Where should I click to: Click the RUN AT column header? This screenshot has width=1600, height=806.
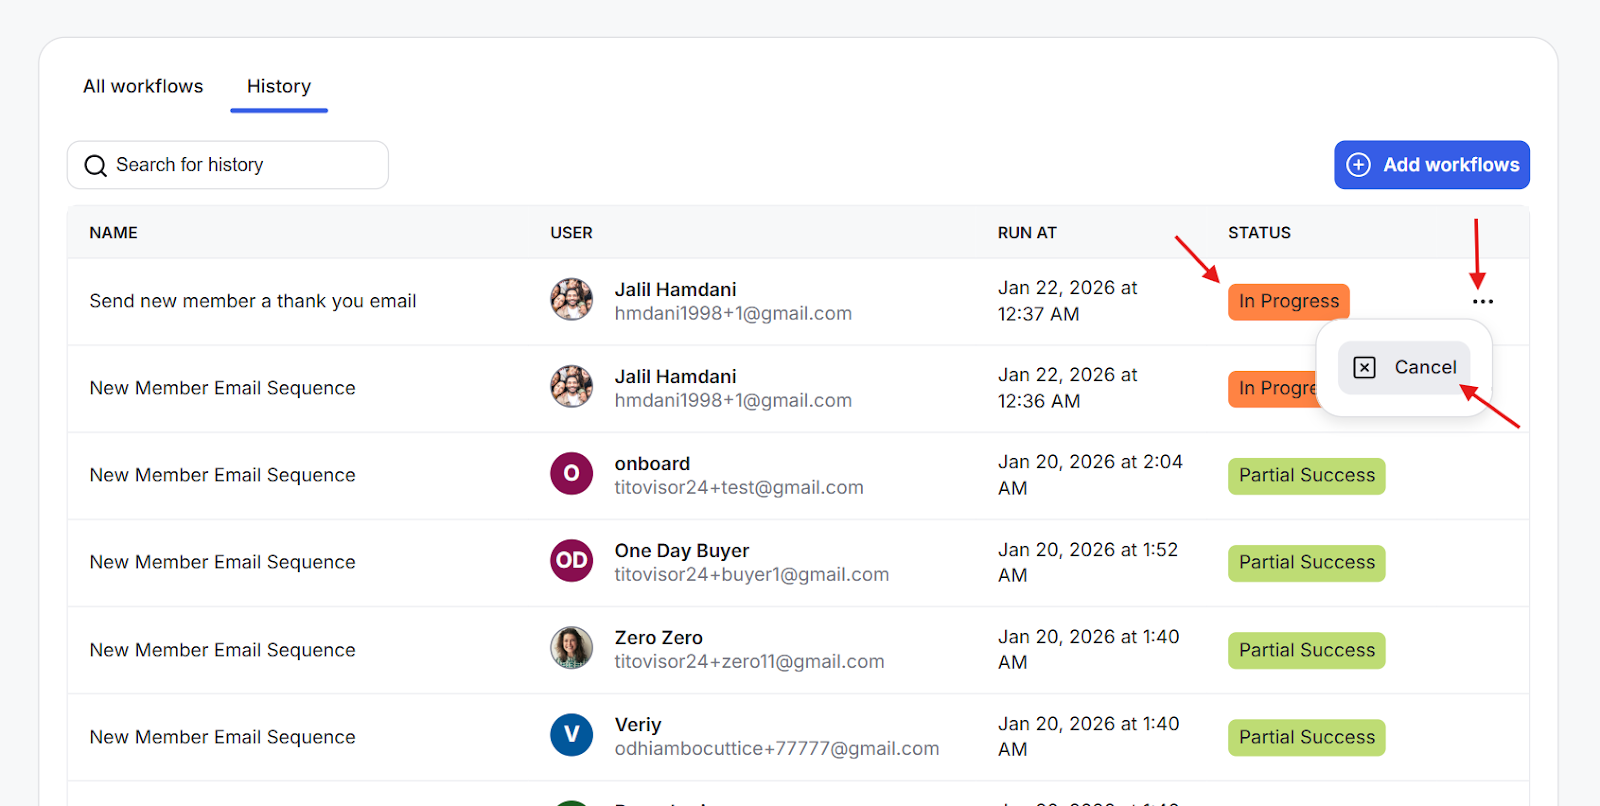click(x=1027, y=233)
